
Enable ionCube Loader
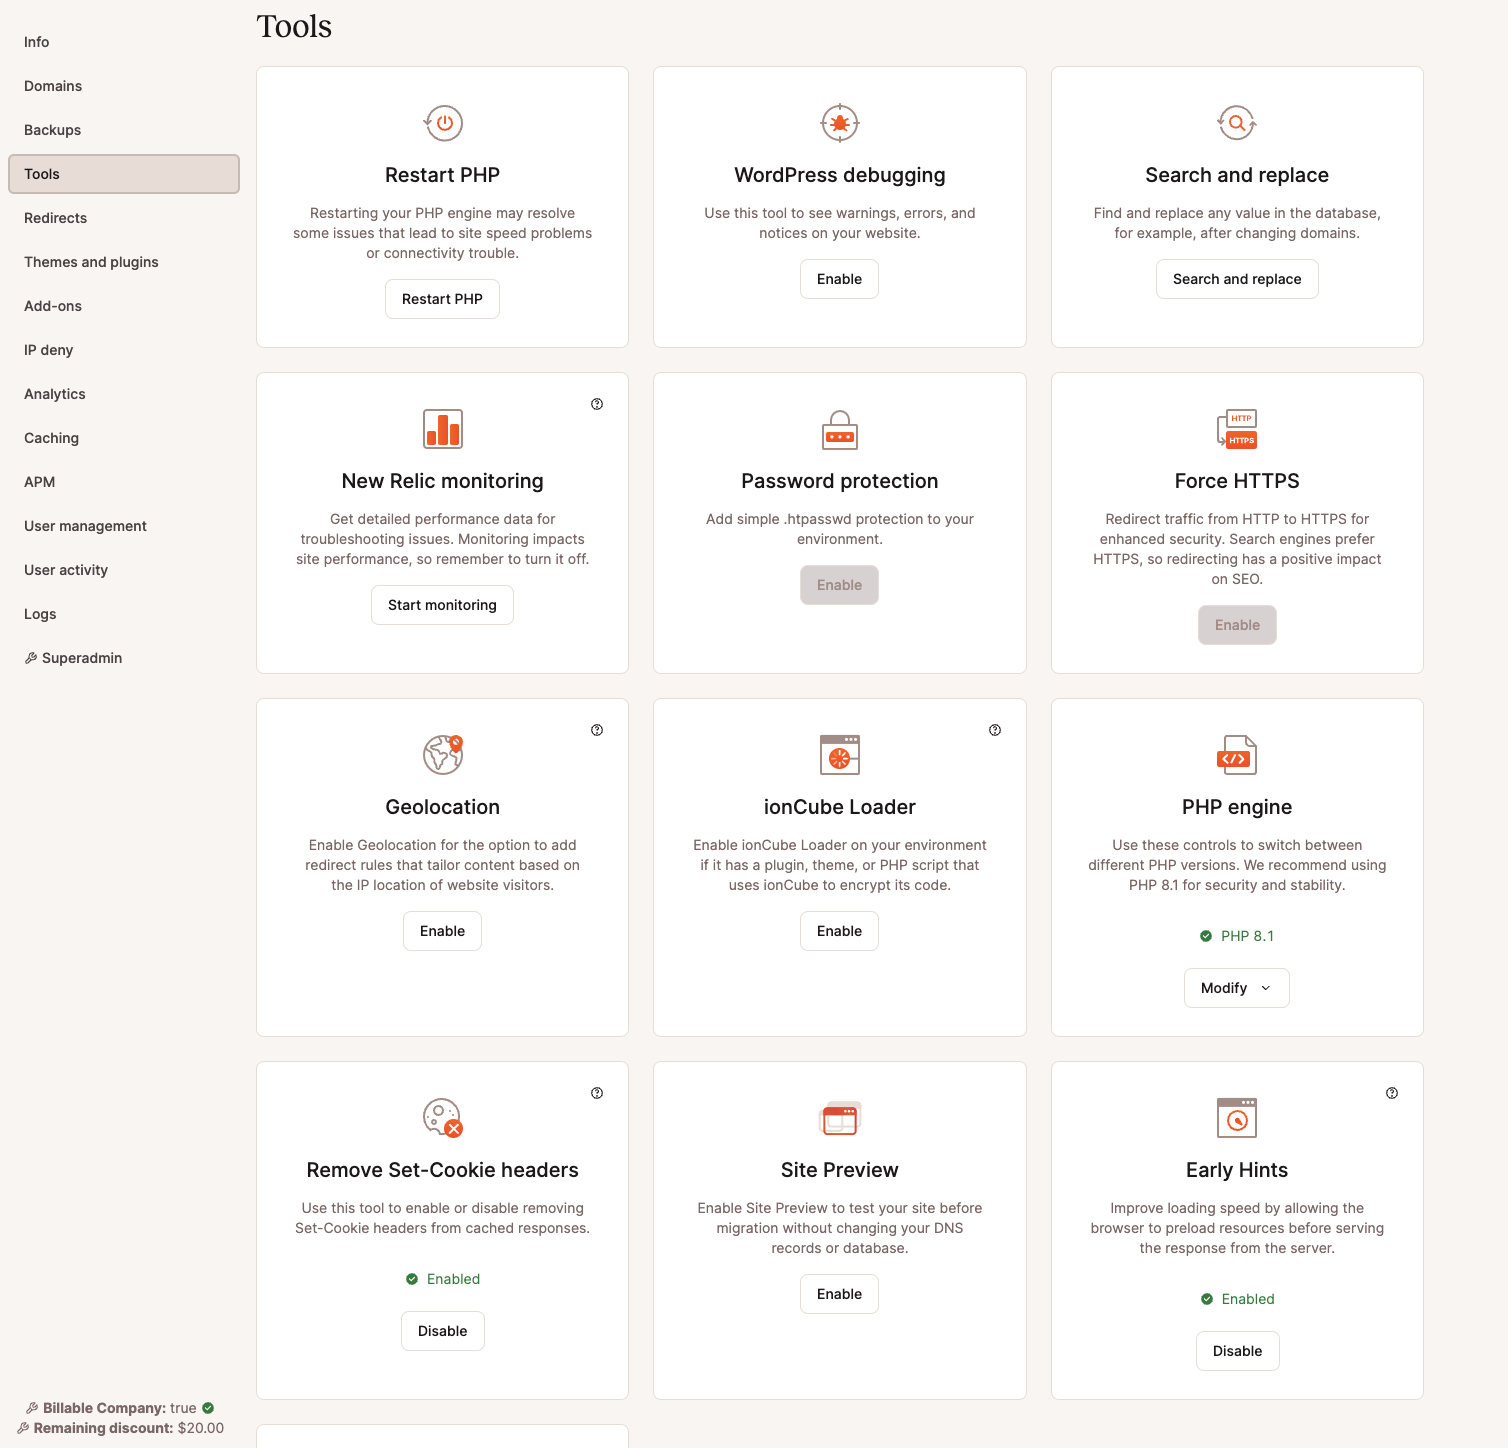[839, 931]
